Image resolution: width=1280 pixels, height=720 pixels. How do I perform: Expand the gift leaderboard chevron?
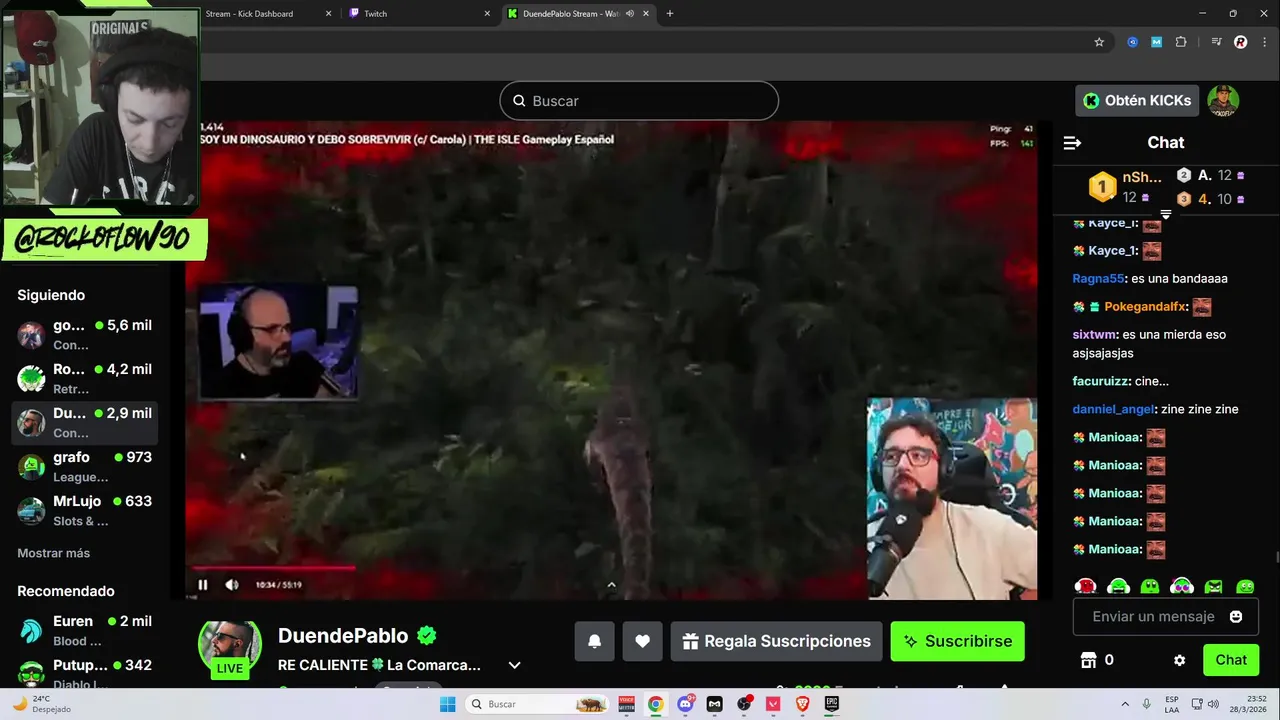(x=1166, y=214)
